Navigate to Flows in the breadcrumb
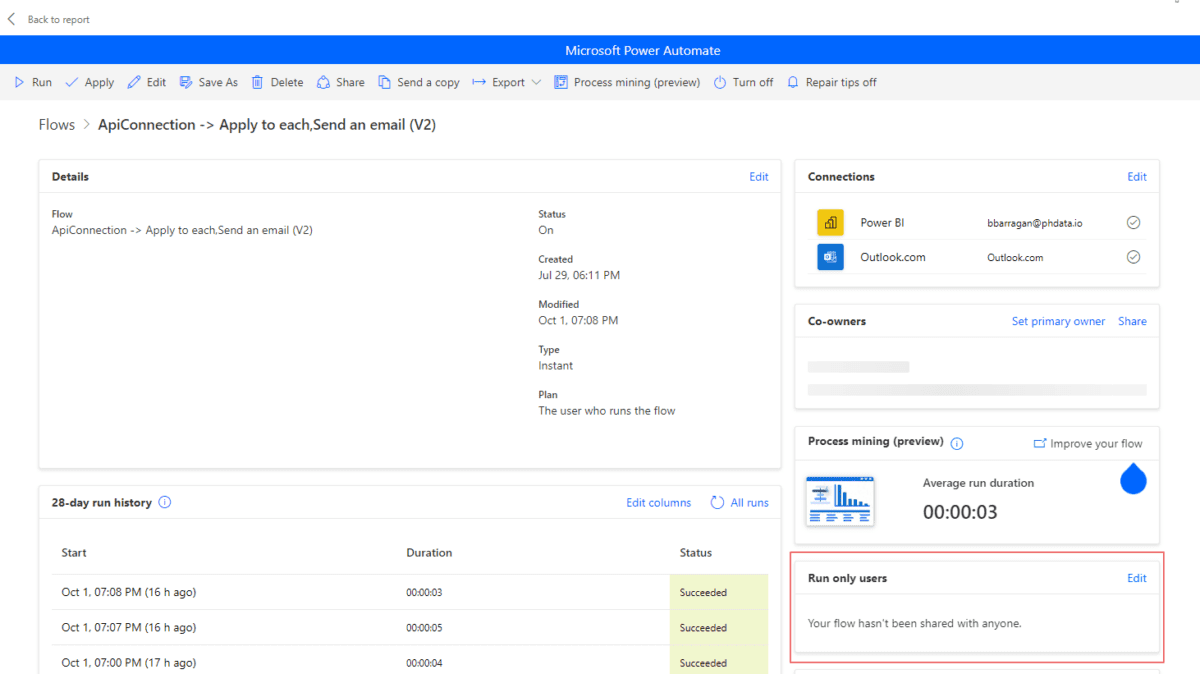The height and width of the screenshot is (674, 1200). (x=56, y=124)
